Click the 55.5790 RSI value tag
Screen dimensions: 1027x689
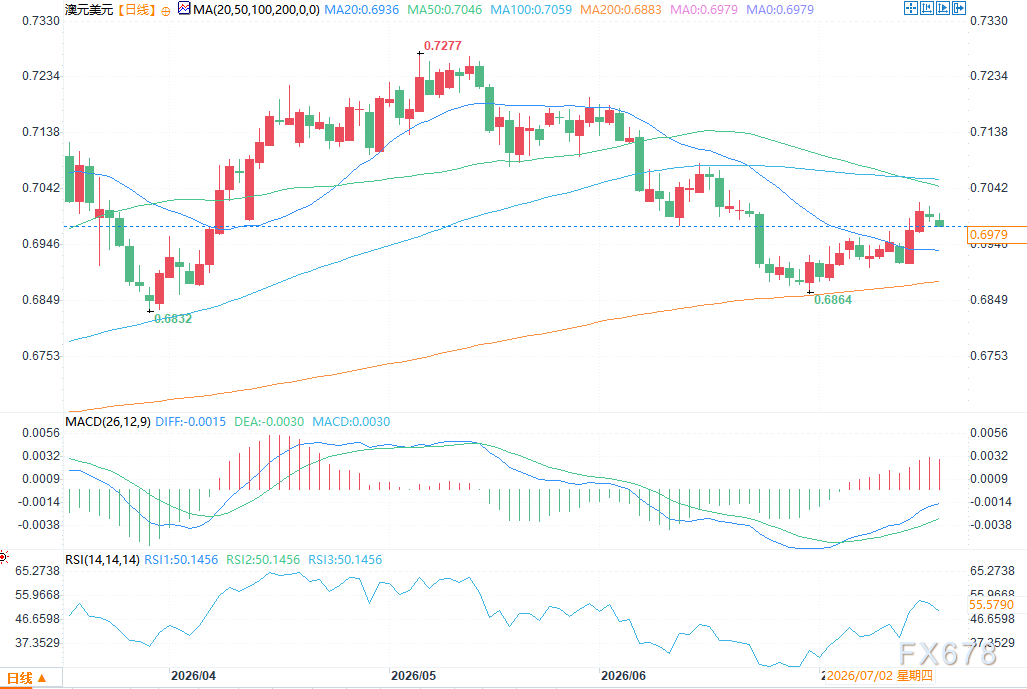pyautogui.click(x=991, y=605)
